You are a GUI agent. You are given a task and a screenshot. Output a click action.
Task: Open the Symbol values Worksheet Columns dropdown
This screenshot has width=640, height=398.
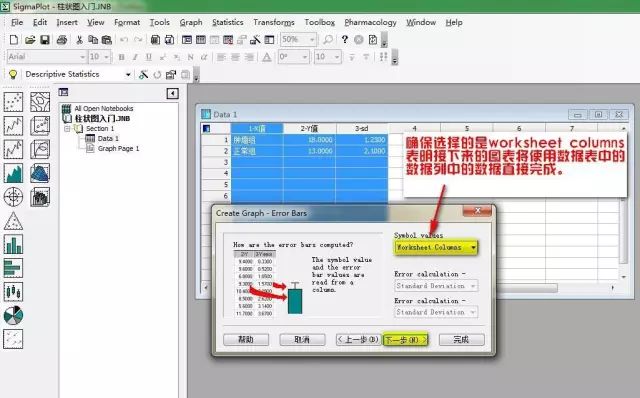(x=436, y=247)
